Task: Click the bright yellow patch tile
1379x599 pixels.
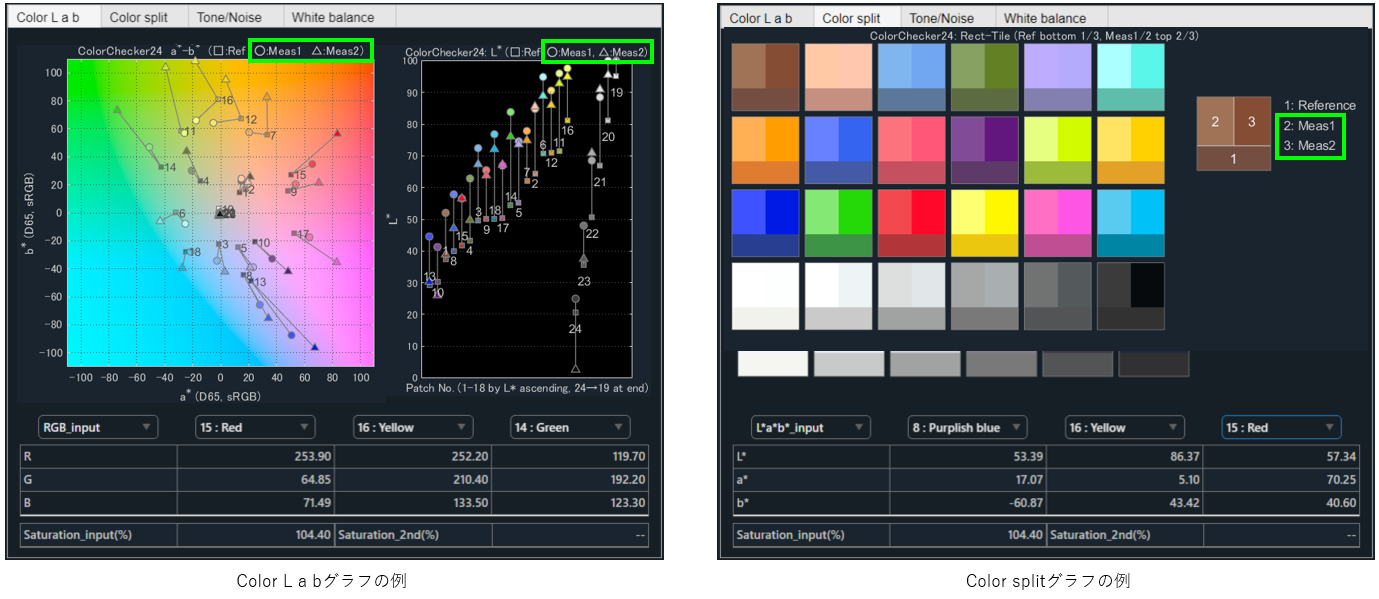Action: [984, 223]
